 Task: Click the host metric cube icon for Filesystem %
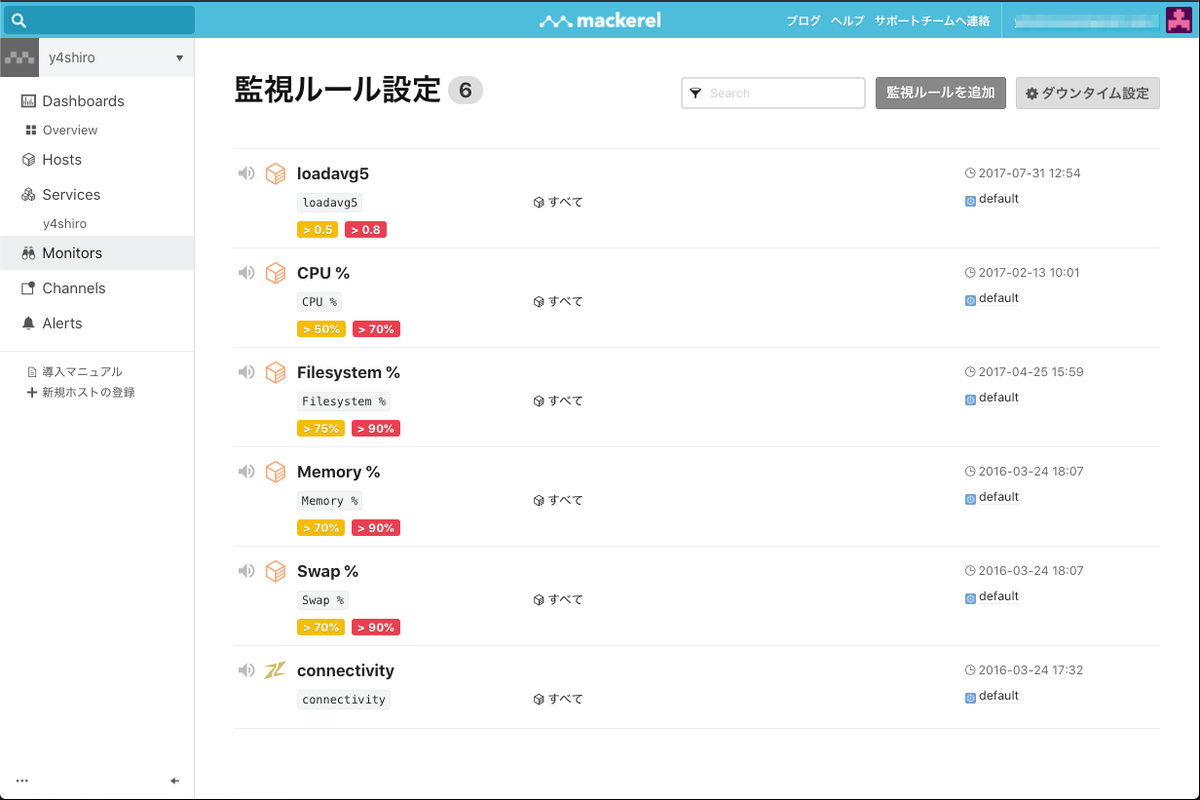point(275,373)
